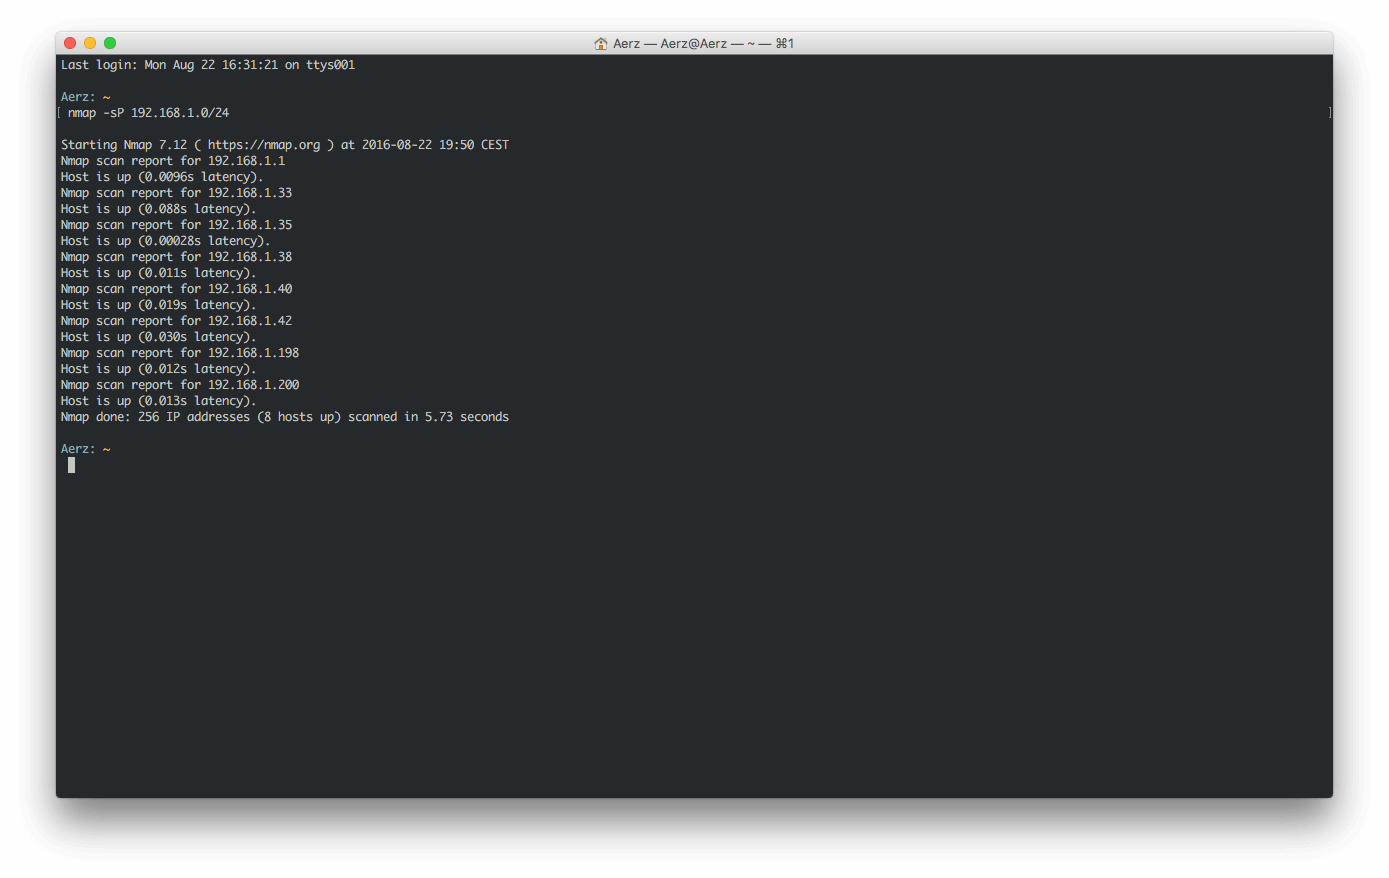Click the 0.00028s latency host line
The width and height of the screenshot is (1389, 878).
(165, 241)
